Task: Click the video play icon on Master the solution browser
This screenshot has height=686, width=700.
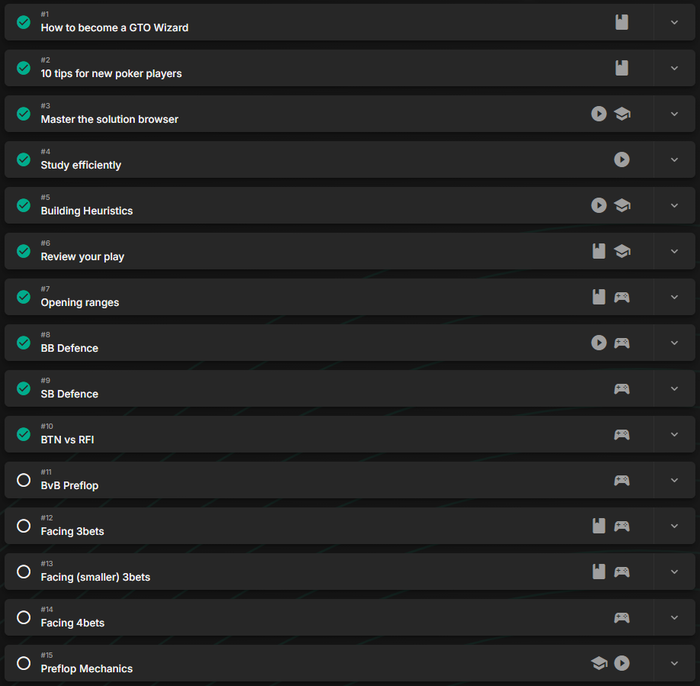Action: [x=599, y=114]
